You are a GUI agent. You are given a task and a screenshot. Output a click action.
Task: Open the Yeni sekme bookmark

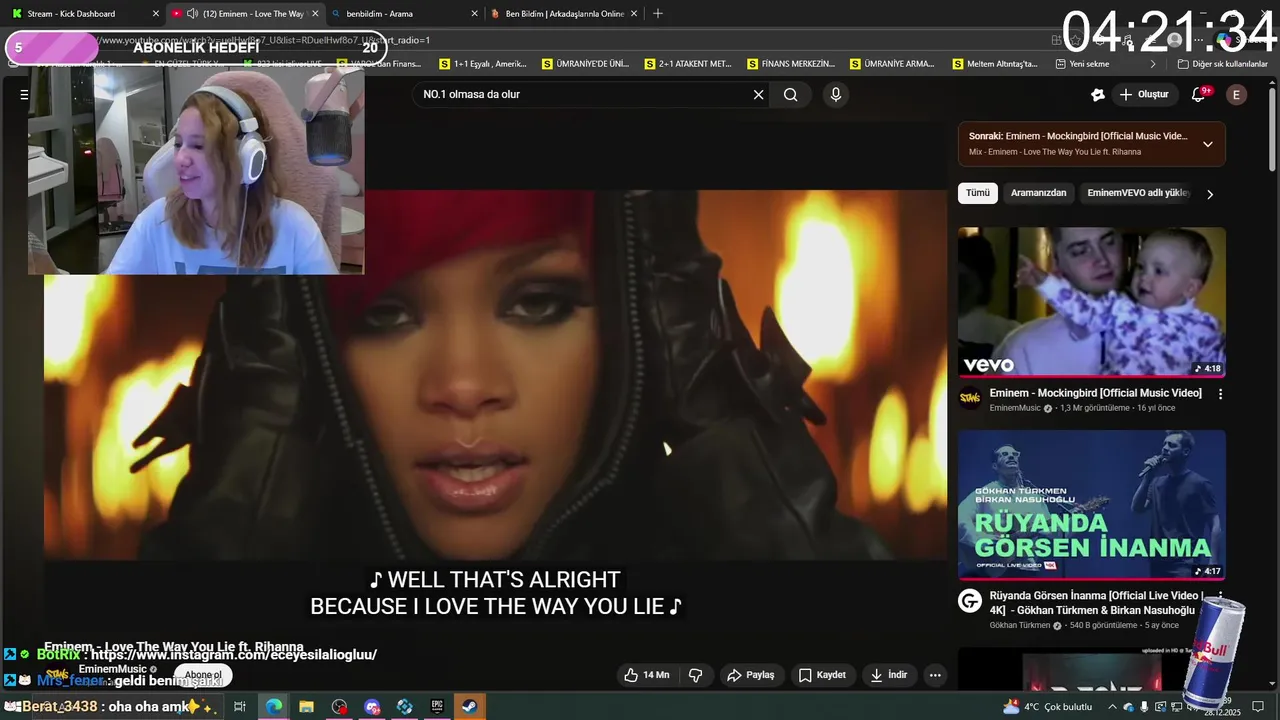pos(1082,64)
